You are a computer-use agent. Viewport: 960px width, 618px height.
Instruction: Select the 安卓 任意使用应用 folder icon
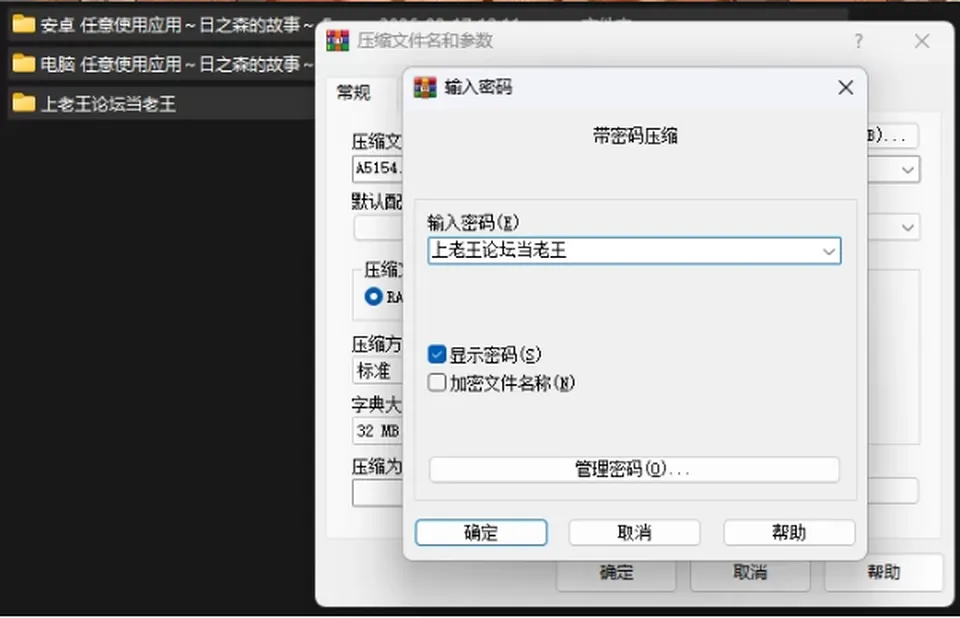(24, 24)
